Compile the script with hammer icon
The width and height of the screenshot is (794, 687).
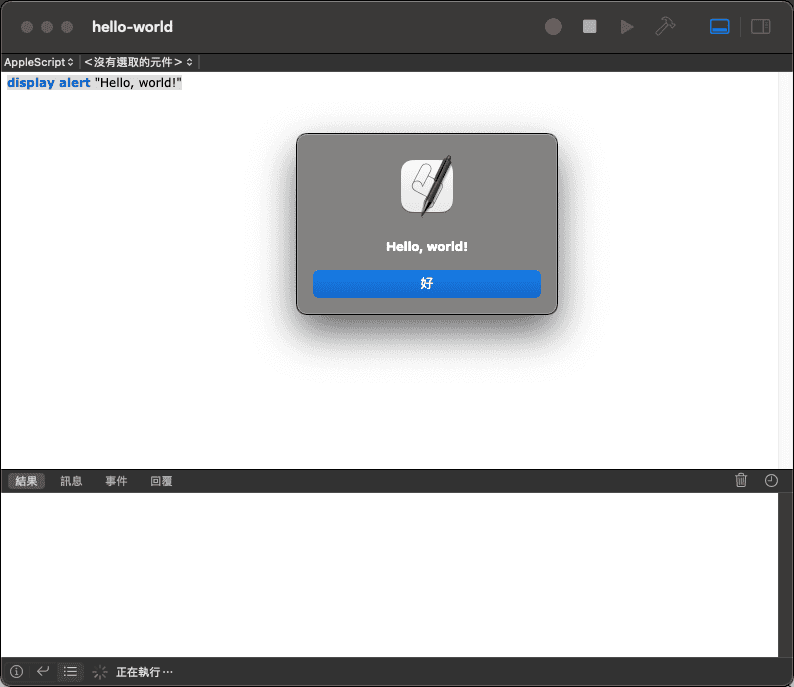pyautogui.click(x=665, y=27)
